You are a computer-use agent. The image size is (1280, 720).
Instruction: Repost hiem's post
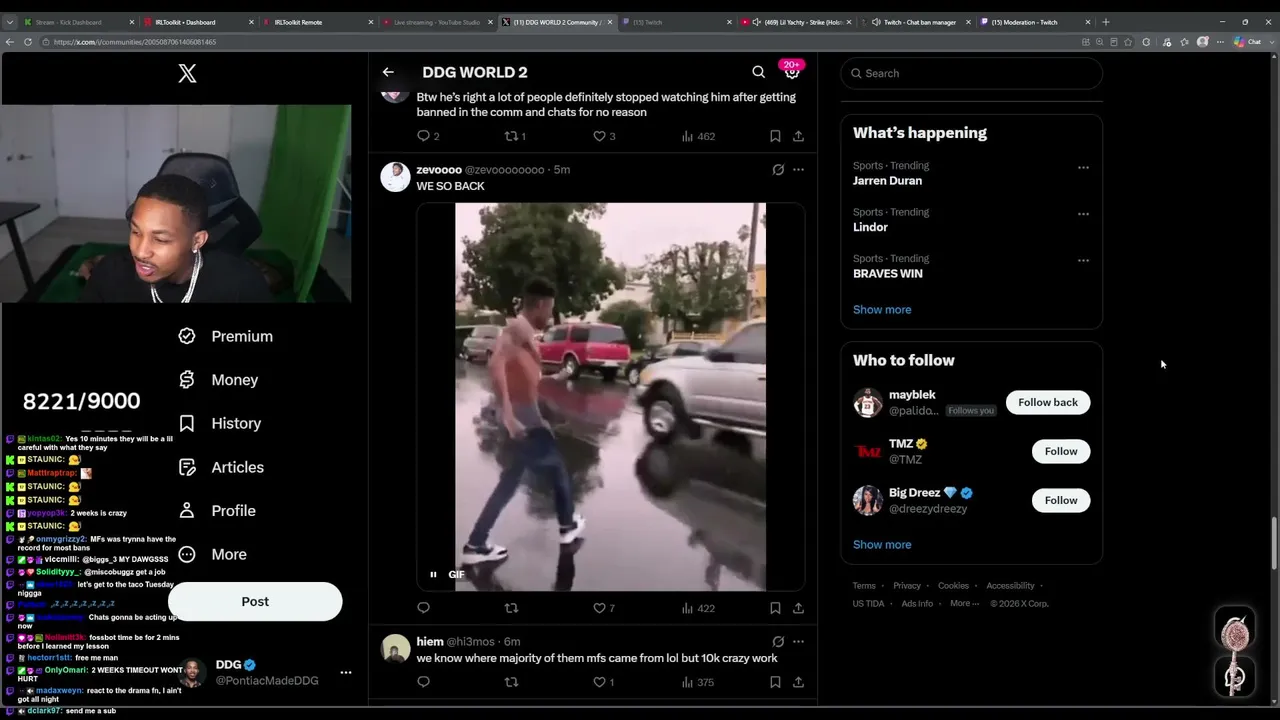click(x=511, y=682)
